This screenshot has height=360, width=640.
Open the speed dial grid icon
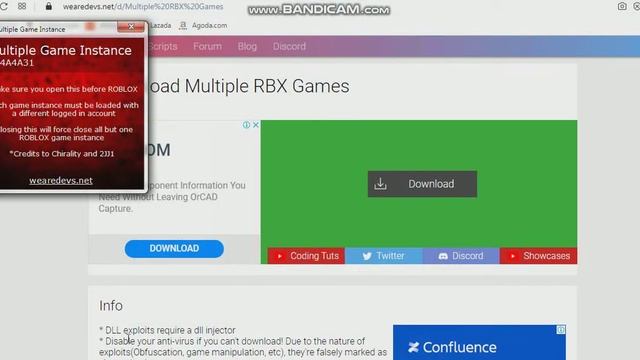pos(22,6)
